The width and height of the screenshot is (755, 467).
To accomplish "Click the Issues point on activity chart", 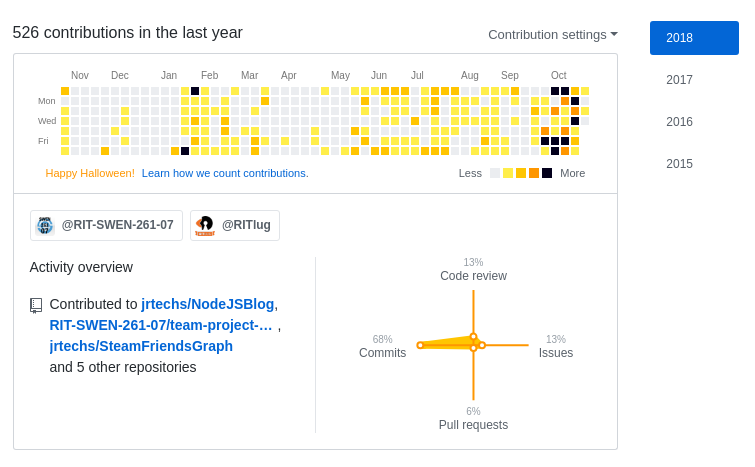I will pos(482,345).
